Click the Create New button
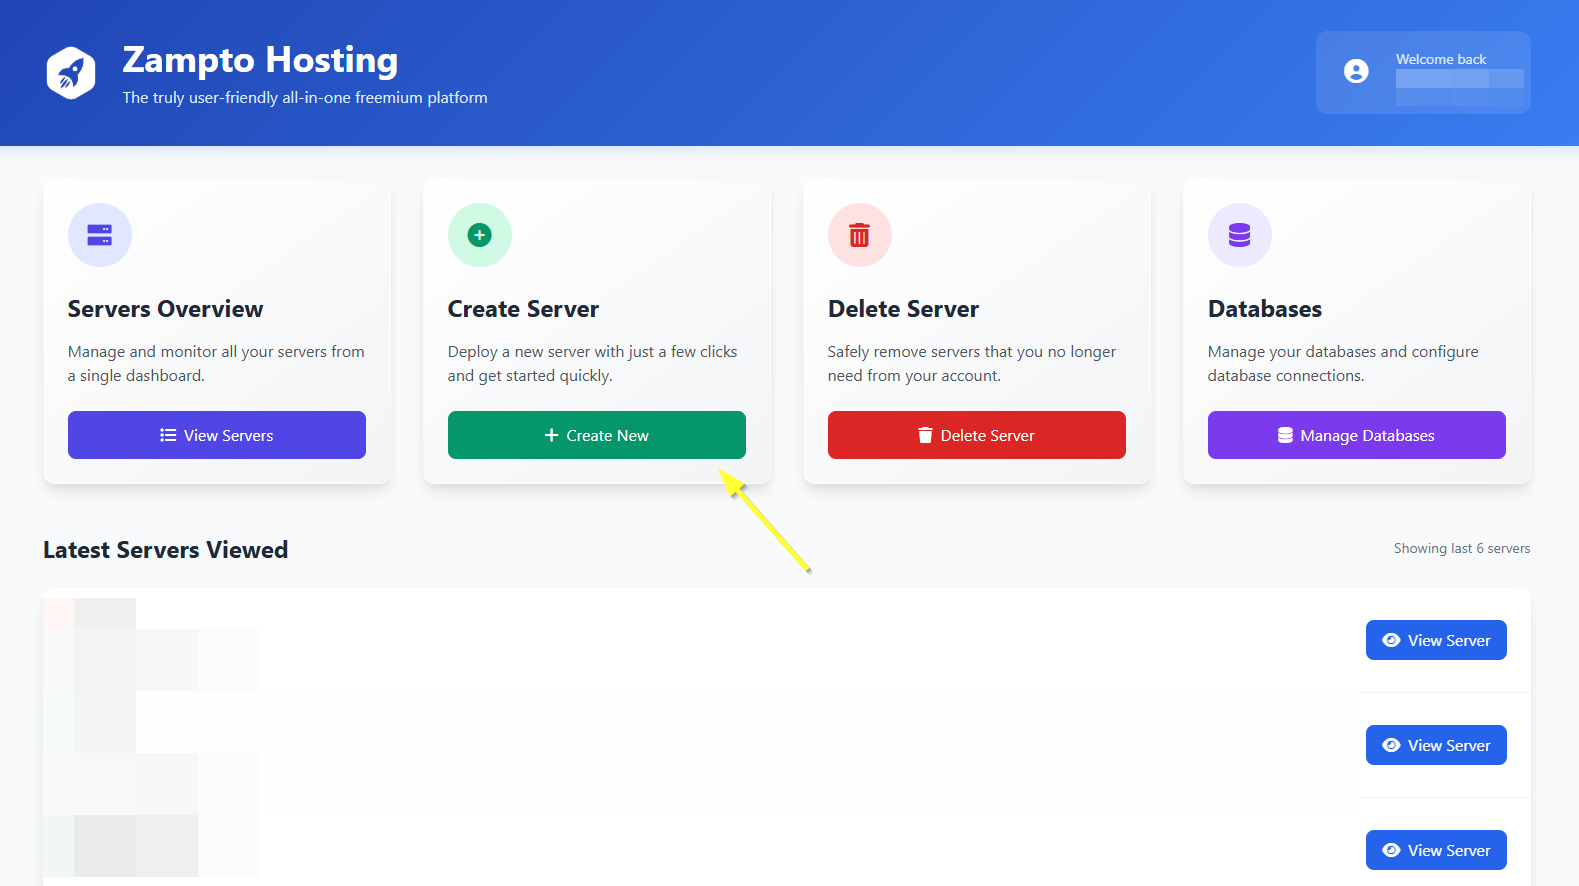Image resolution: width=1579 pixels, height=886 pixels. tap(597, 435)
